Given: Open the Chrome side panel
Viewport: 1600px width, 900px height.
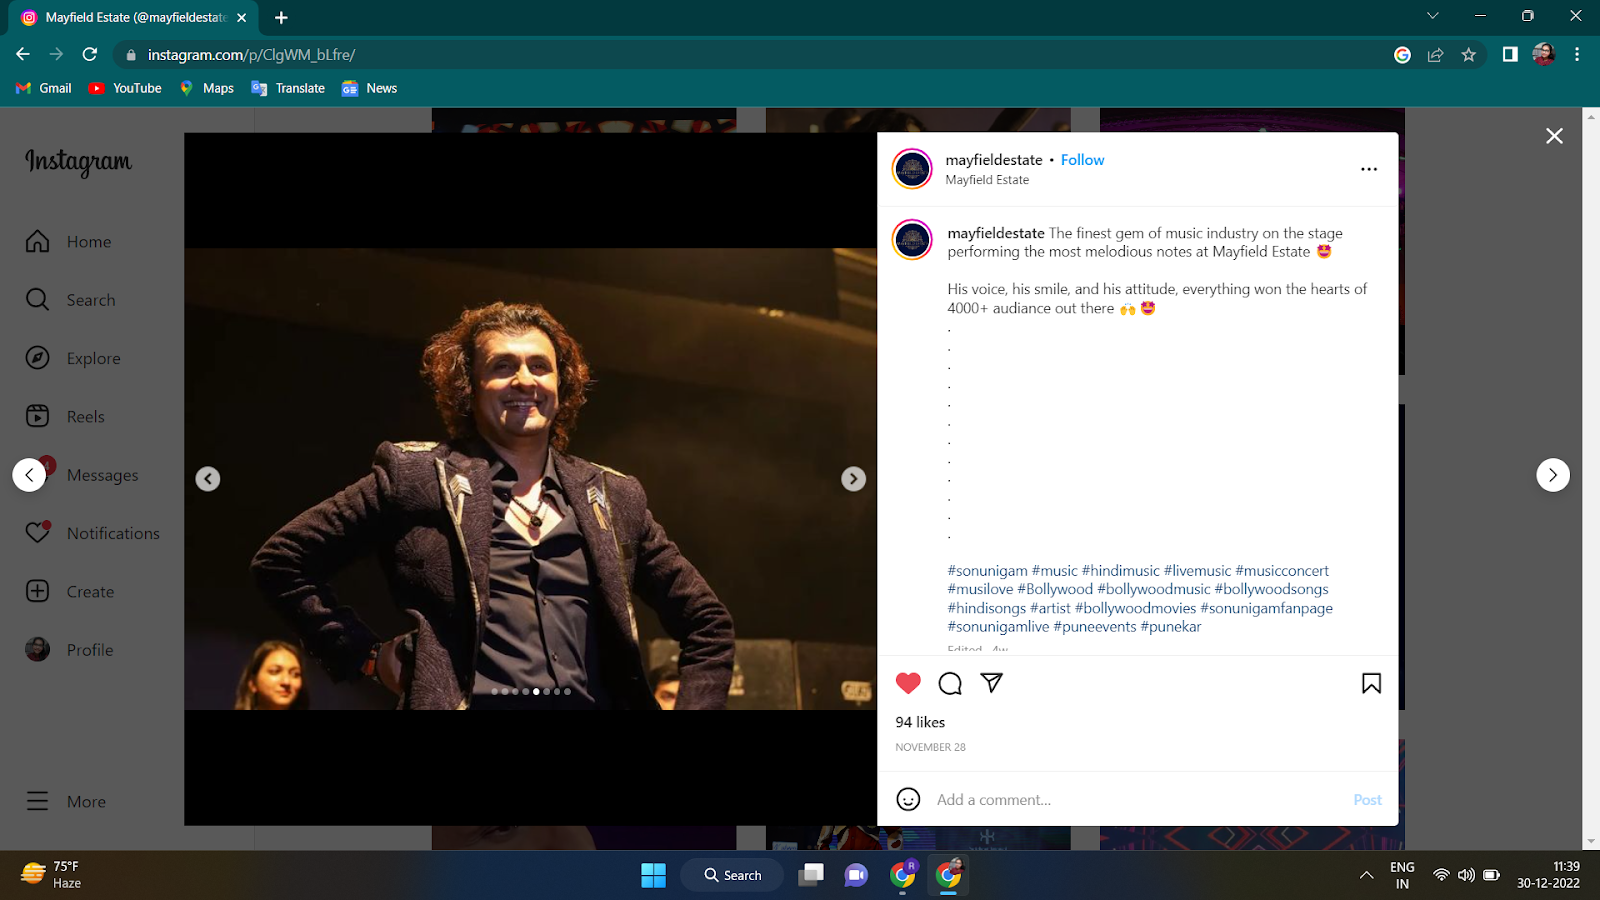Looking at the screenshot, I should (x=1510, y=55).
